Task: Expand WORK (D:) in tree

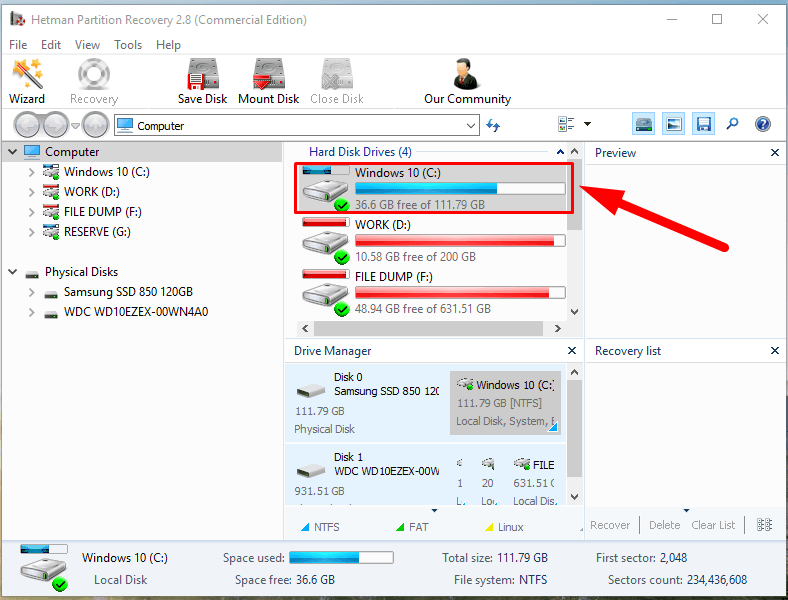Action: point(32,192)
